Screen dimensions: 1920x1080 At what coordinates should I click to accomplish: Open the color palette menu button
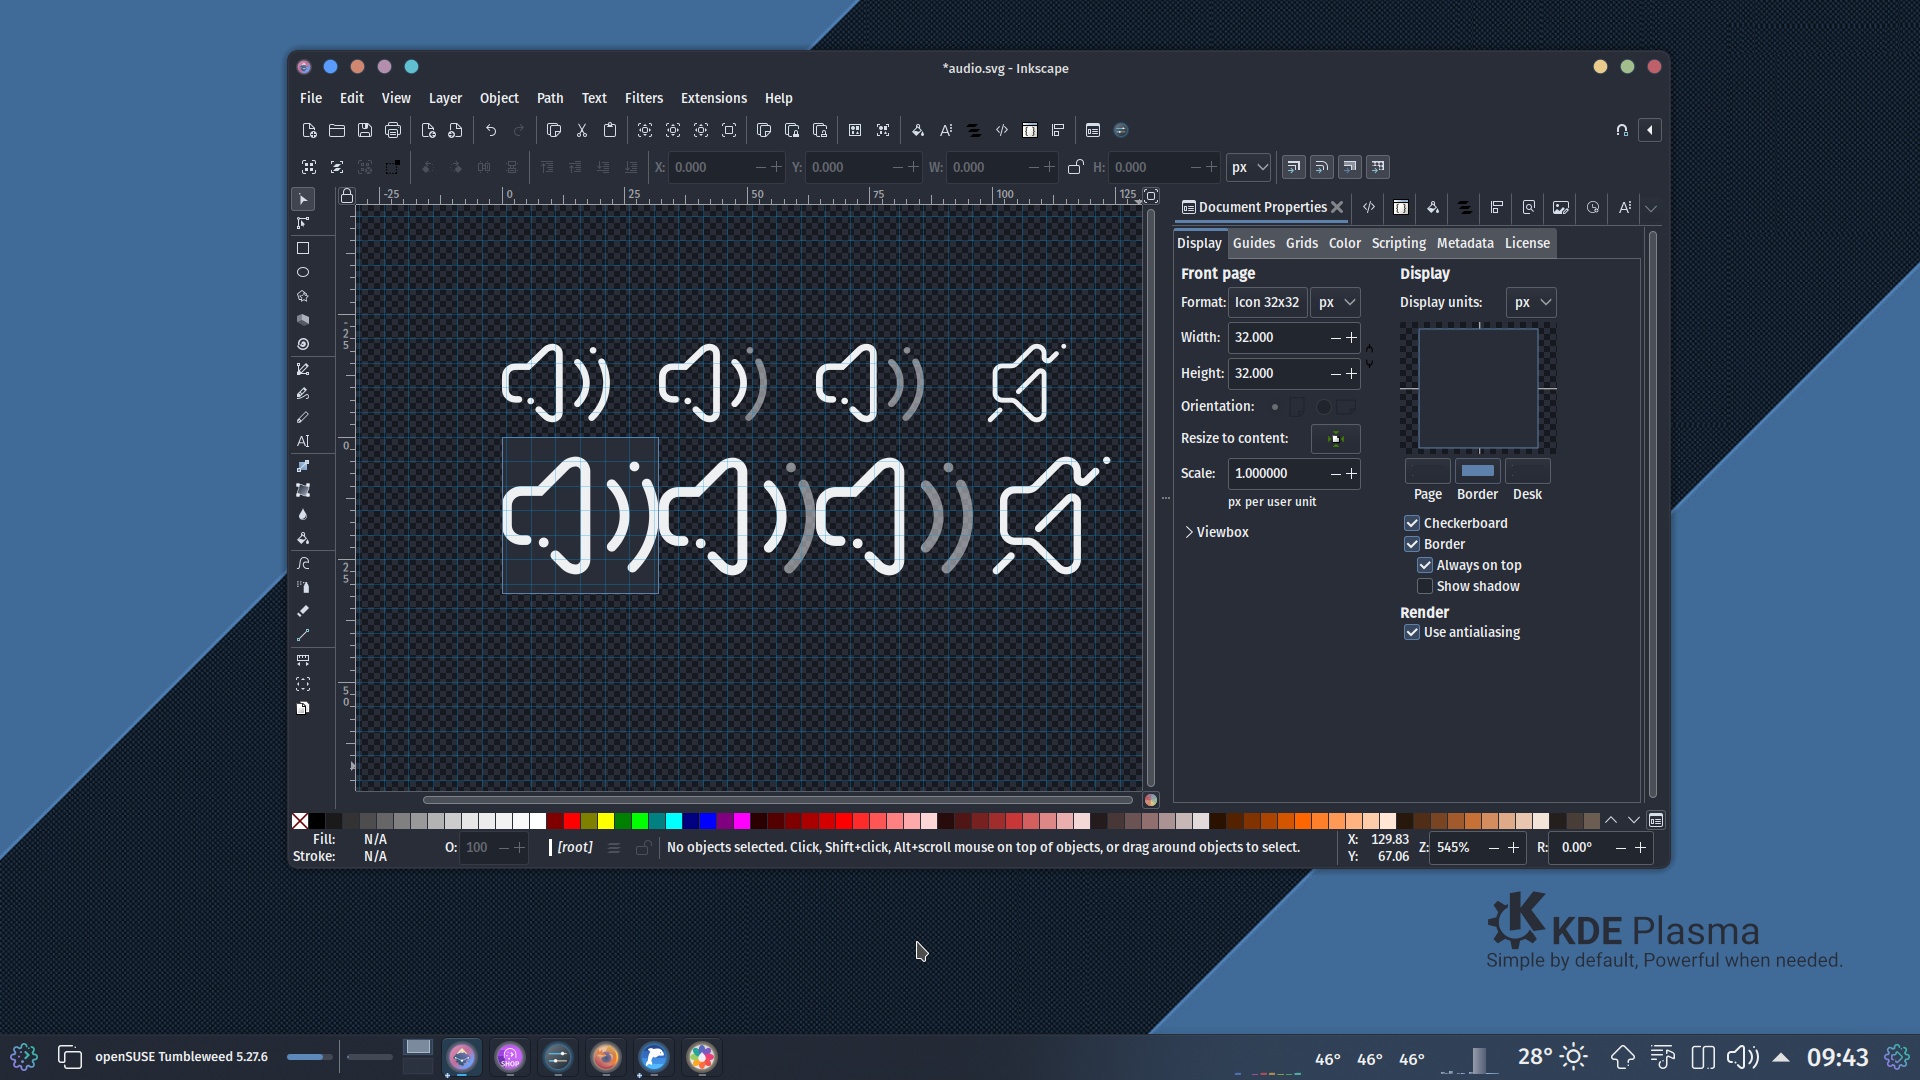coord(1656,821)
